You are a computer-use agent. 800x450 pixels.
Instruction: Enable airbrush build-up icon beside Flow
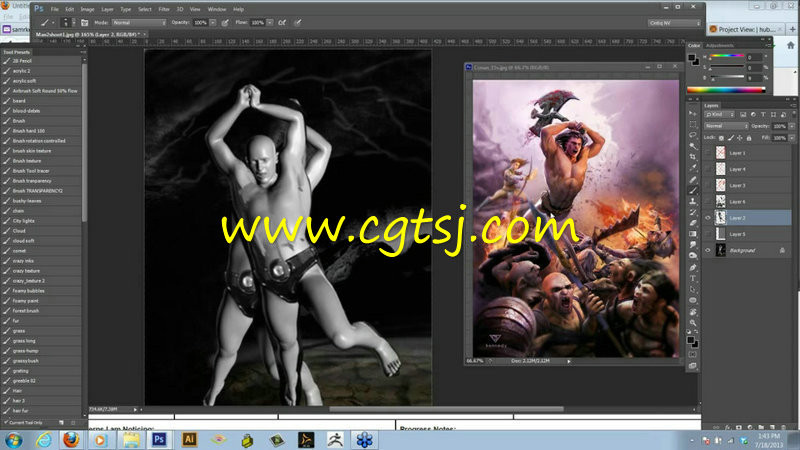pos(282,22)
